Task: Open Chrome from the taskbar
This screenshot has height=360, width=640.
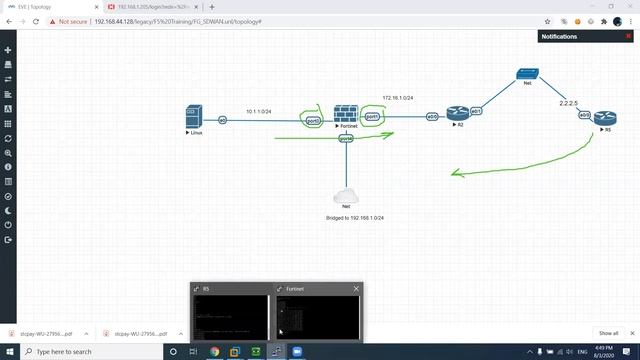Action: 214,351
